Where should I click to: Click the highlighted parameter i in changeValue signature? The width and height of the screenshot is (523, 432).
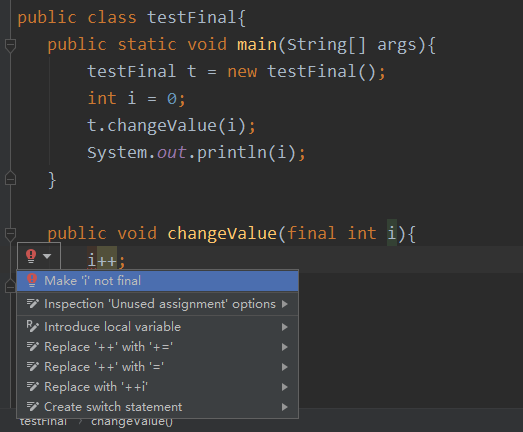(392, 233)
